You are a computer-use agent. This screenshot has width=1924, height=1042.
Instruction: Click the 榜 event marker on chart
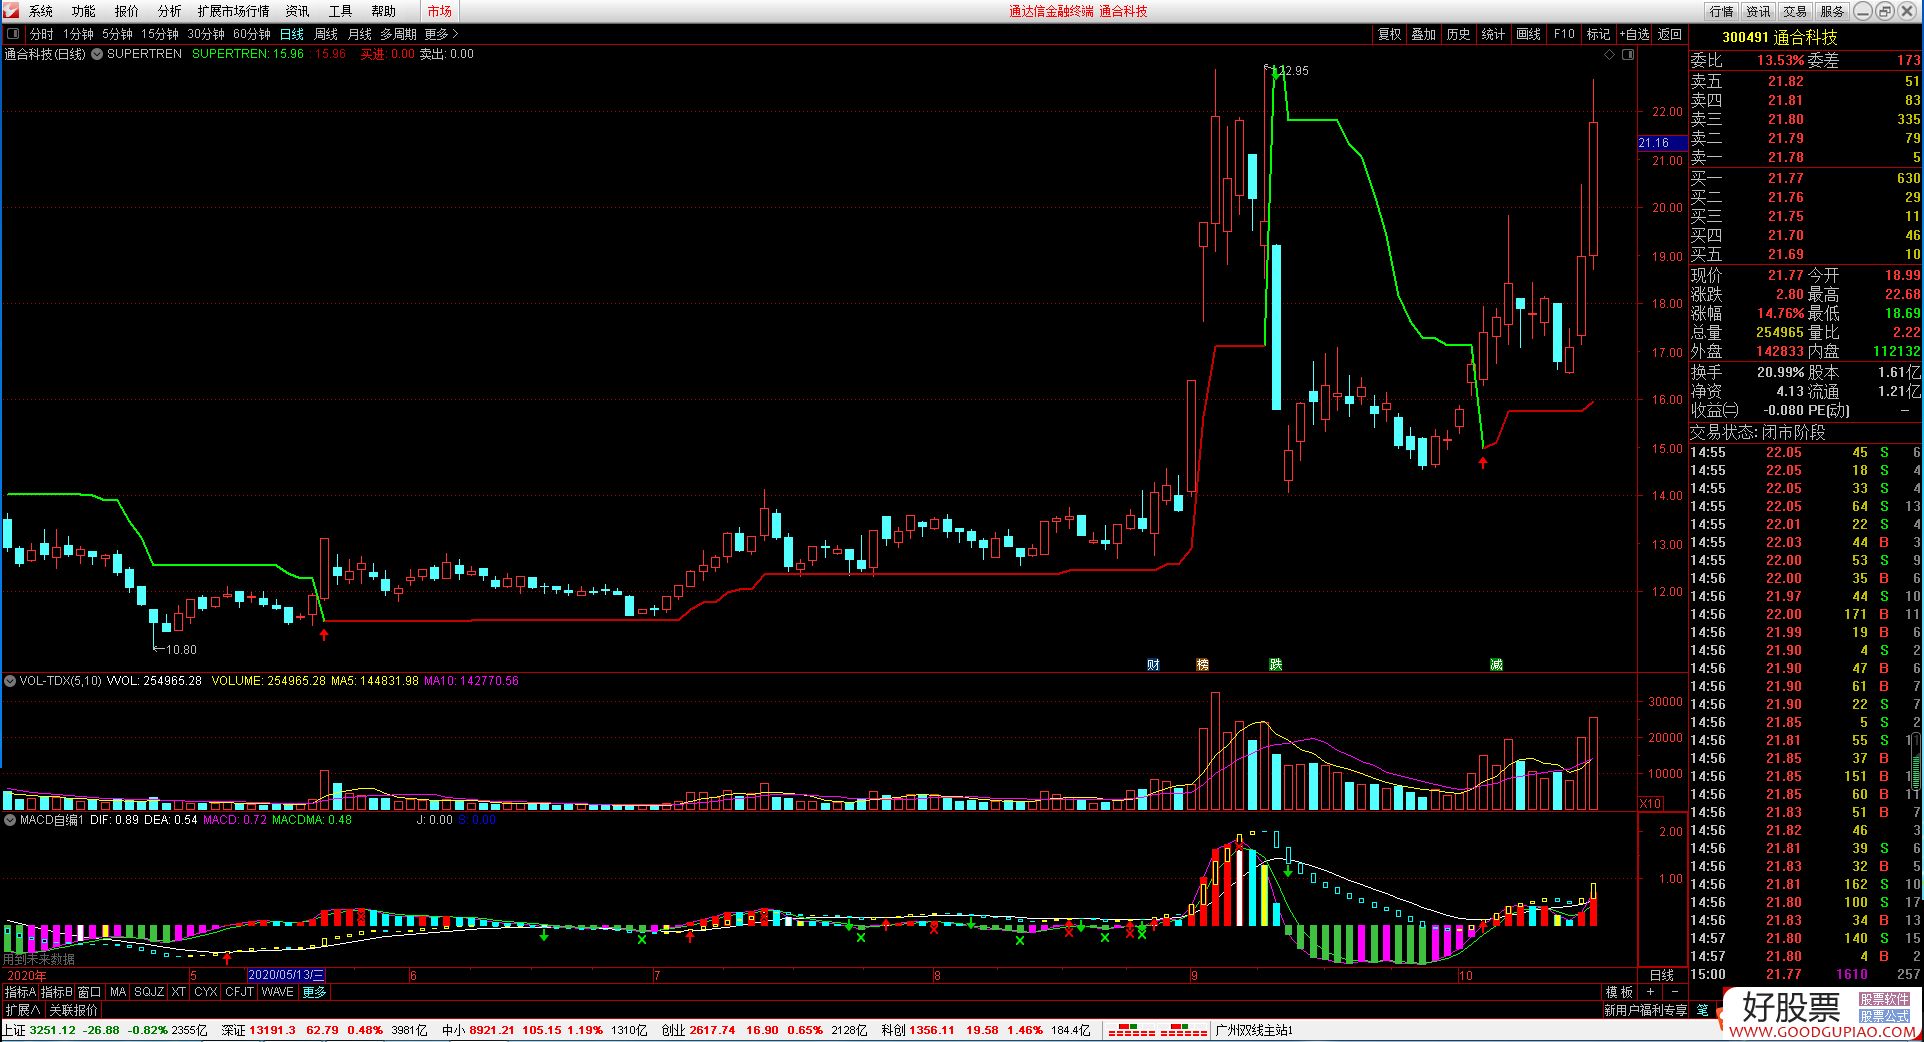[x=1202, y=664]
